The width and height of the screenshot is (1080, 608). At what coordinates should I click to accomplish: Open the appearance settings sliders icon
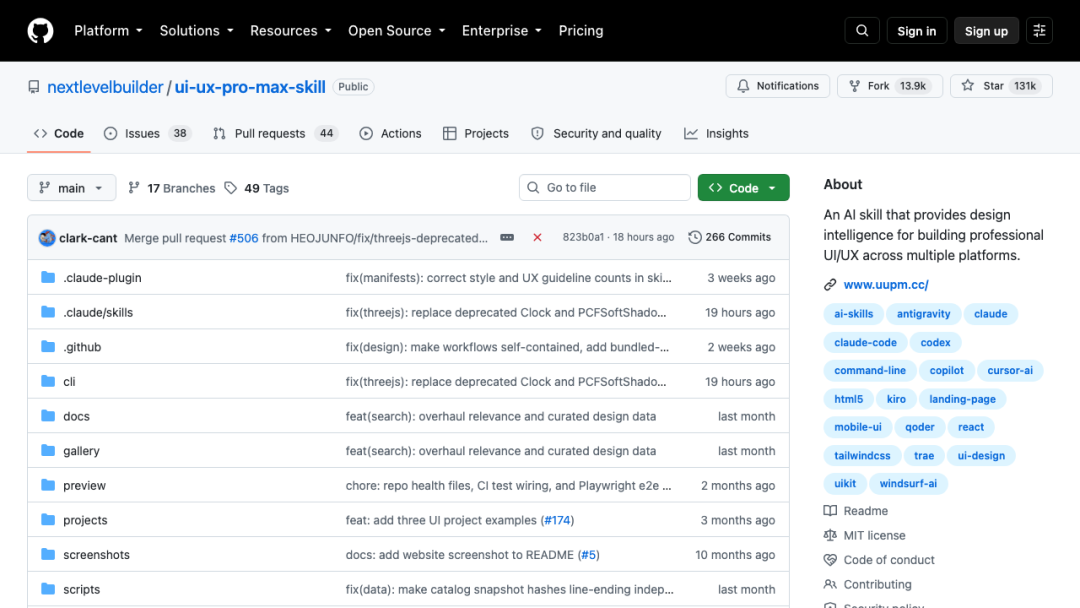[x=1039, y=31]
